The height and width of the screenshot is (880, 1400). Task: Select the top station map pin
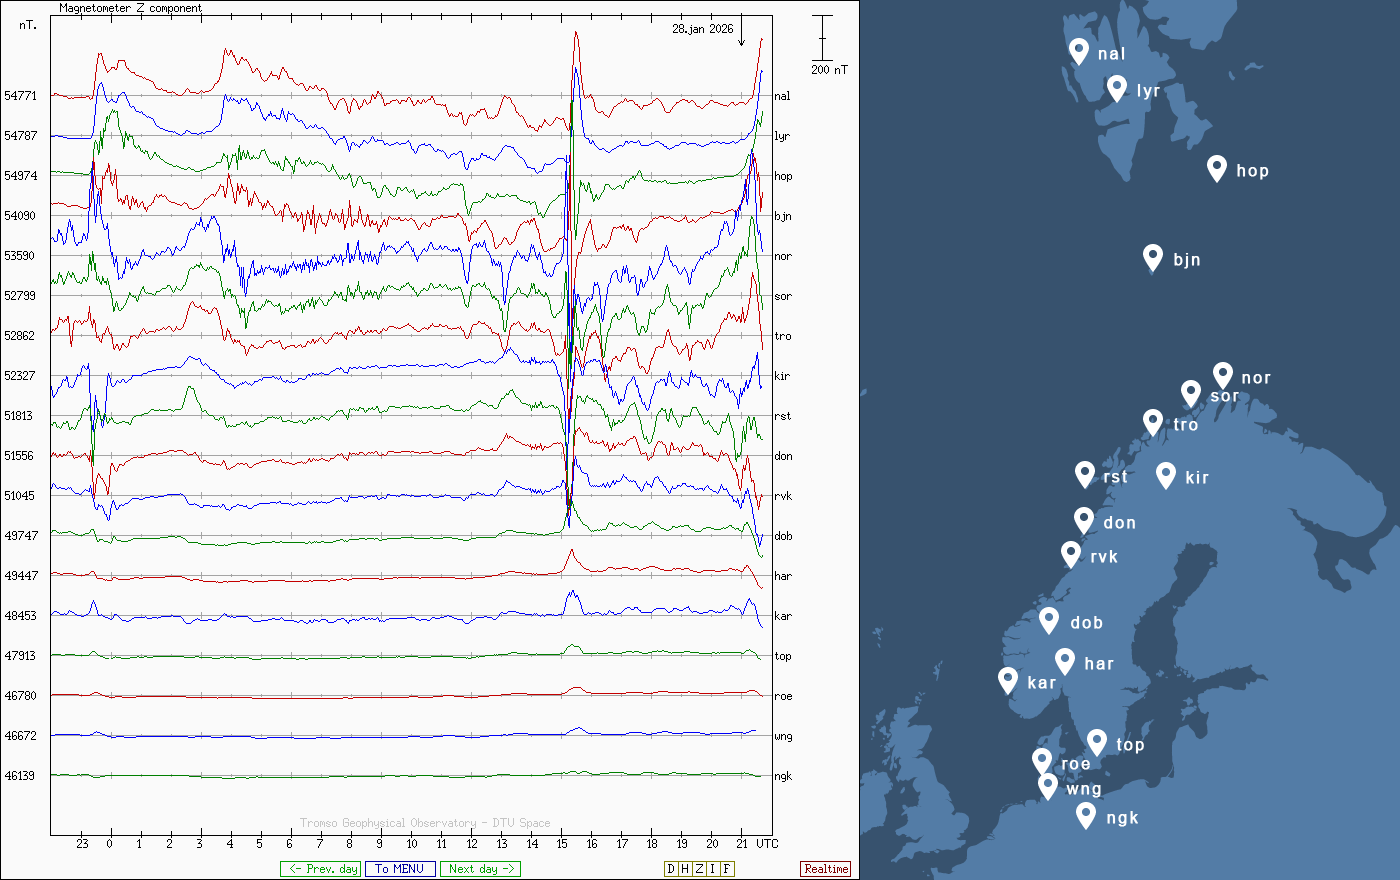pyautogui.click(x=1096, y=742)
